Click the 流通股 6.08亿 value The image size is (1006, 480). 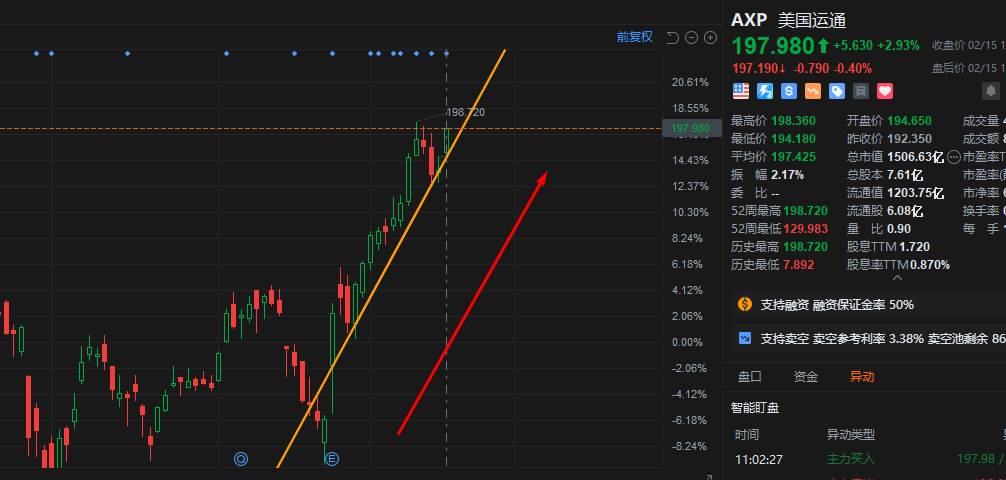[907, 210]
